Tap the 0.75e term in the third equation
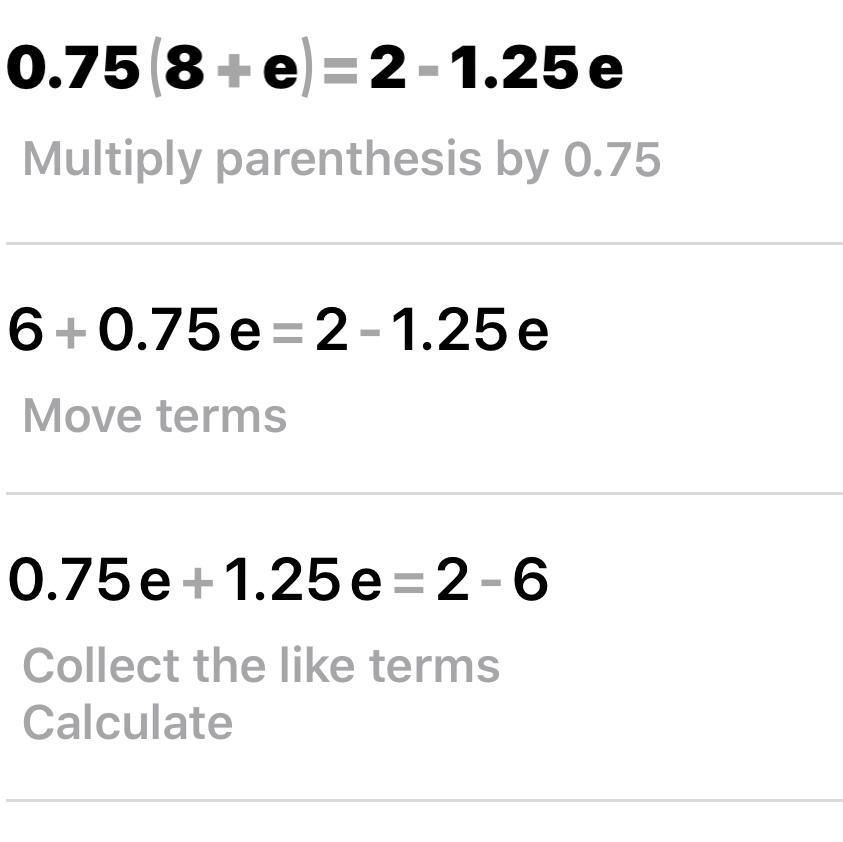This screenshot has width=843, height=842. tap(89, 579)
